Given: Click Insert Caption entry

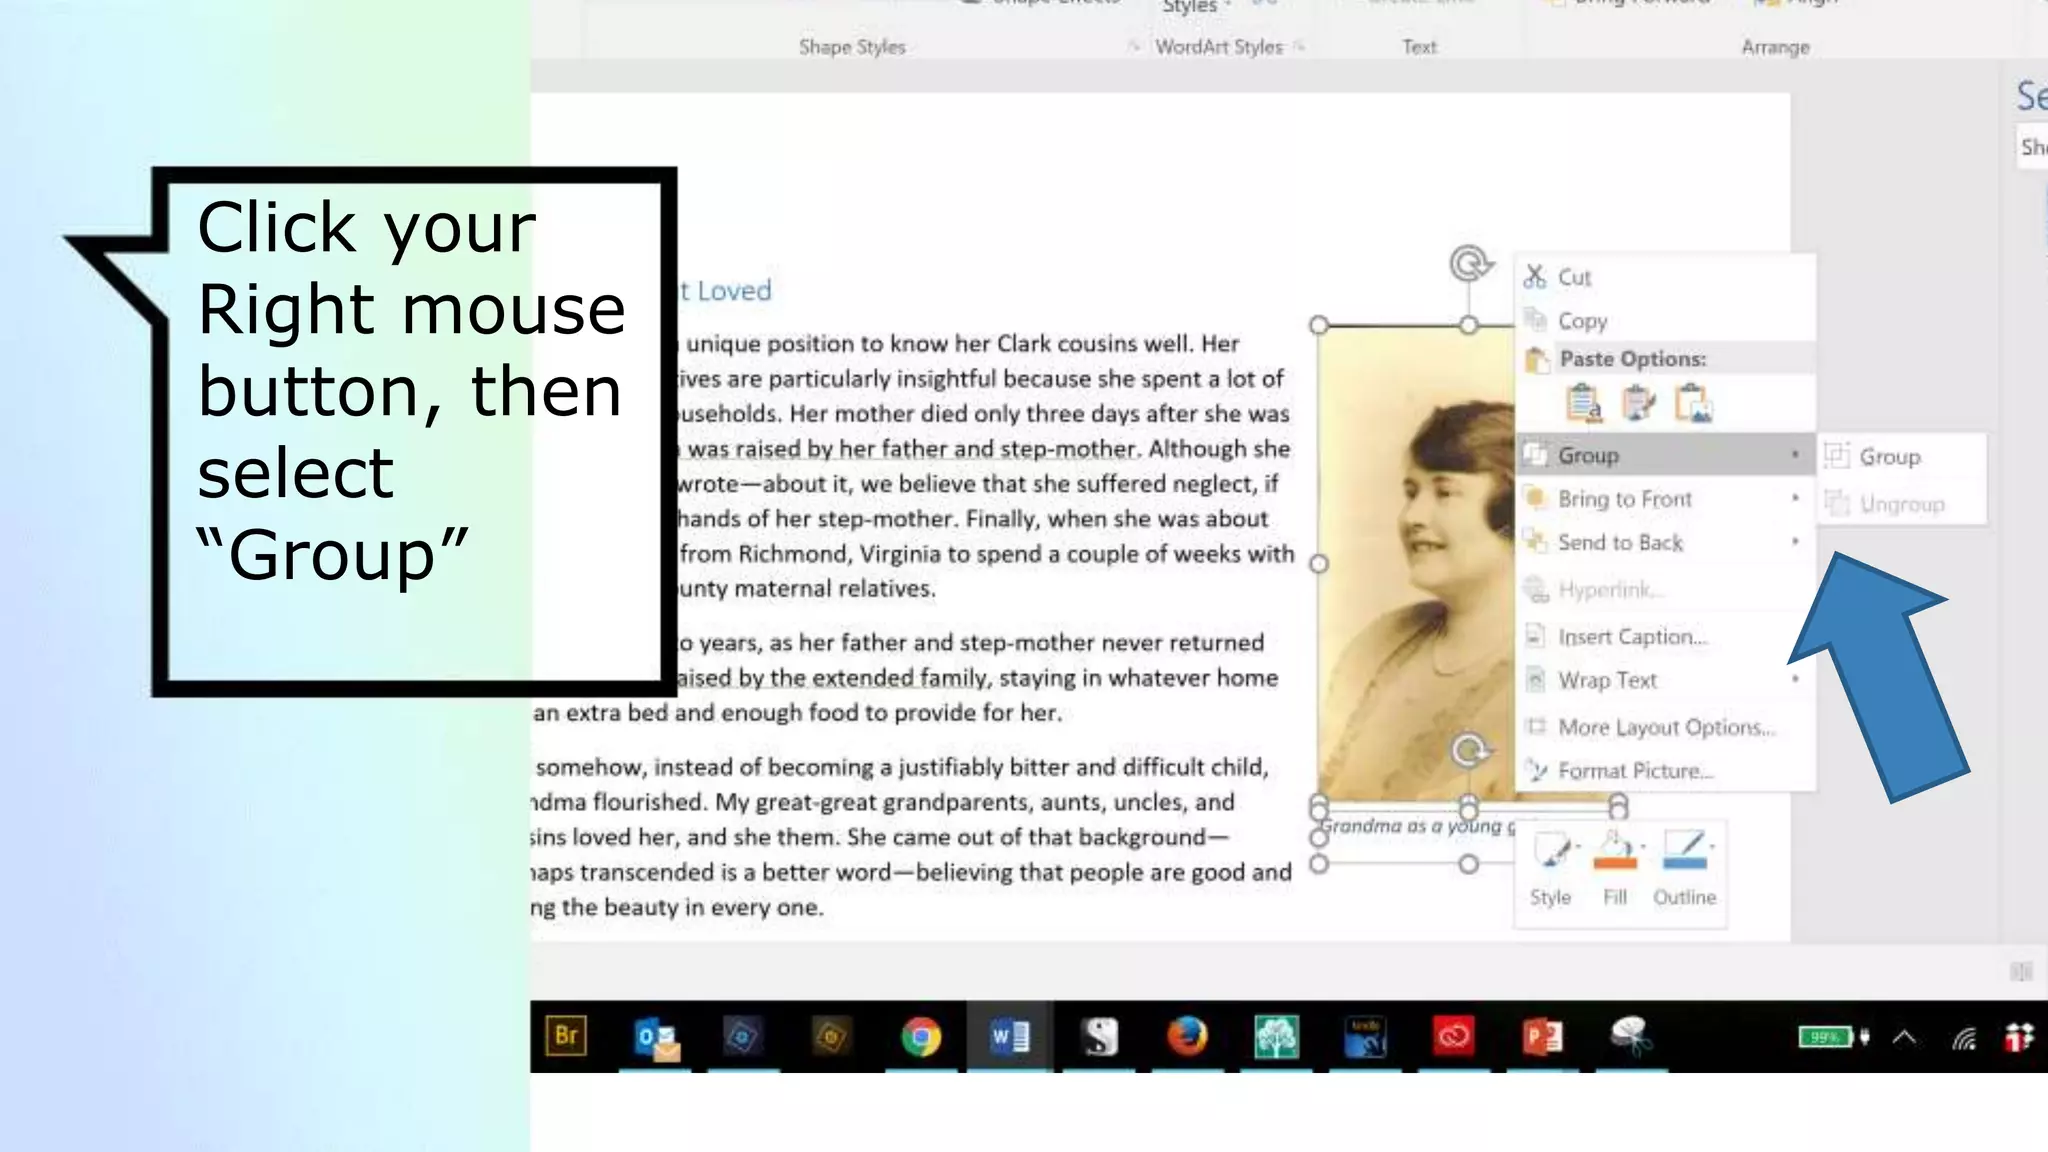Looking at the screenshot, I should (1631, 637).
